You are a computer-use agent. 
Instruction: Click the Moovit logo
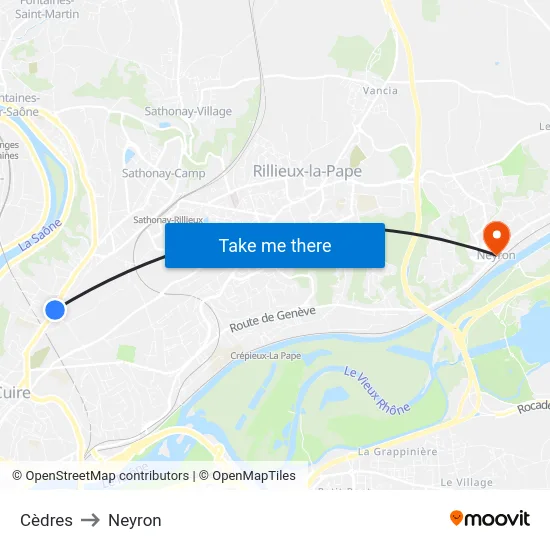[490, 518]
